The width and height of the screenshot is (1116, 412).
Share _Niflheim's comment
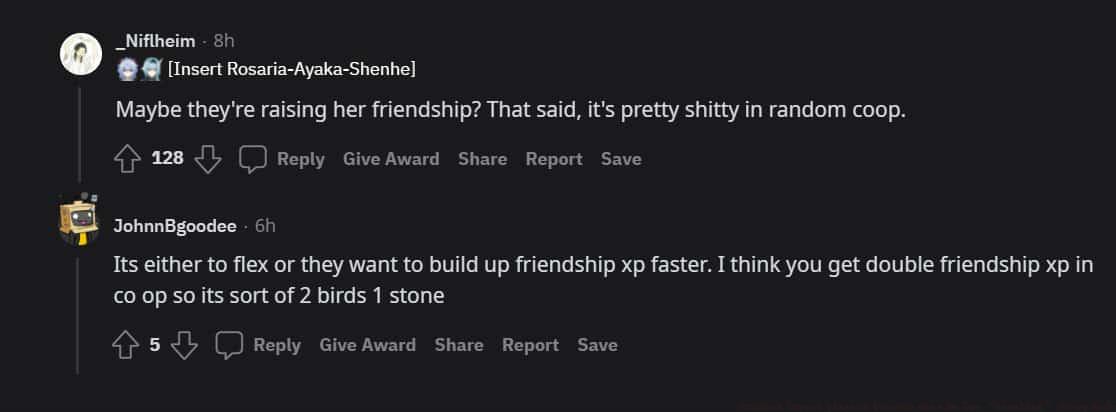482,159
